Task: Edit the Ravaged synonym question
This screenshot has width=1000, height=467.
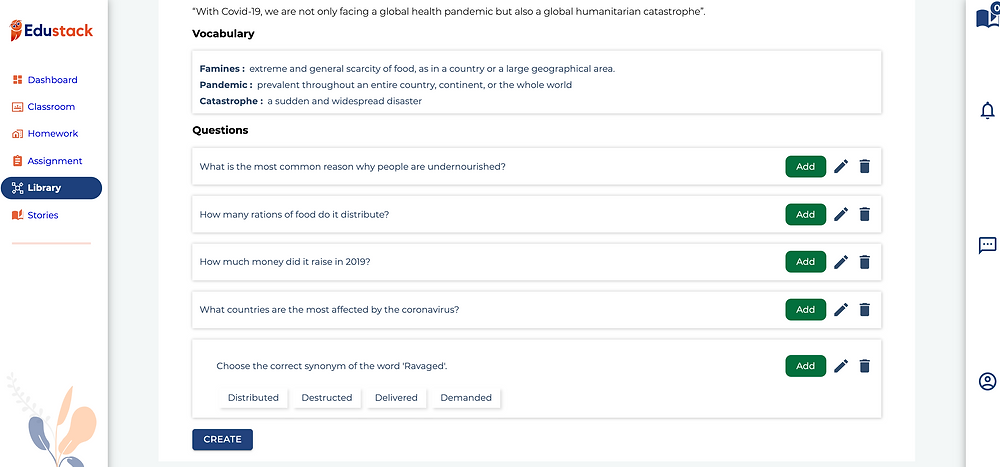Action: (x=841, y=366)
